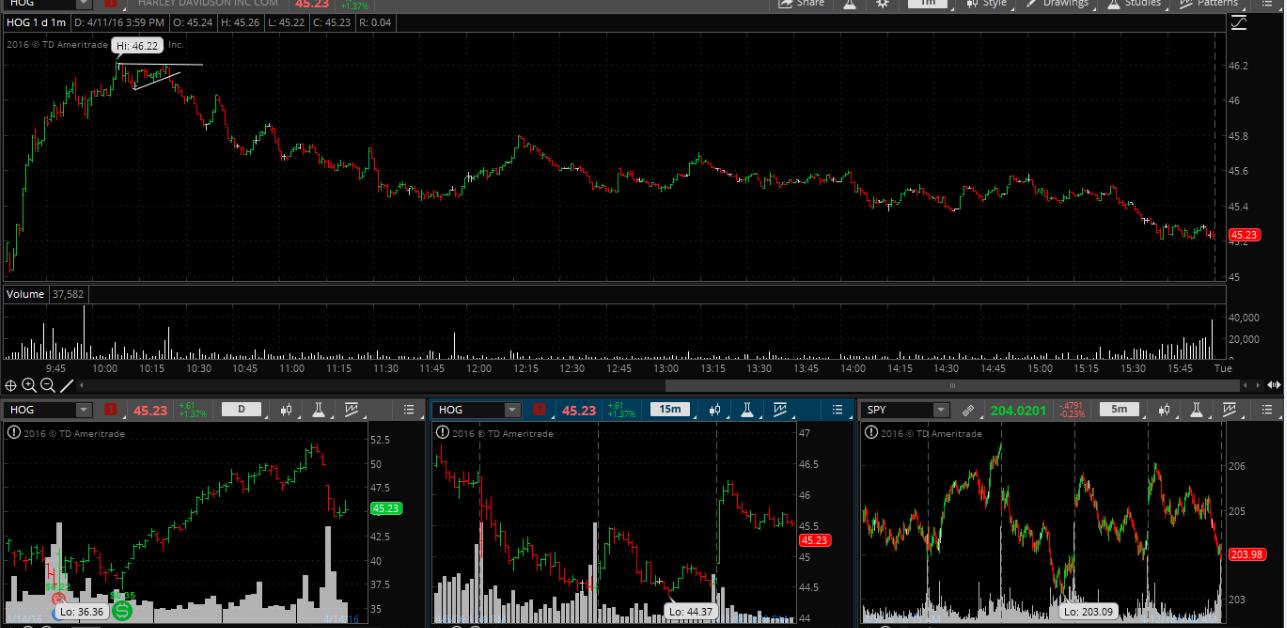The image size is (1287, 628).
Task: Click the HOG 1 d 1m chart label
Action: pos(36,21)
